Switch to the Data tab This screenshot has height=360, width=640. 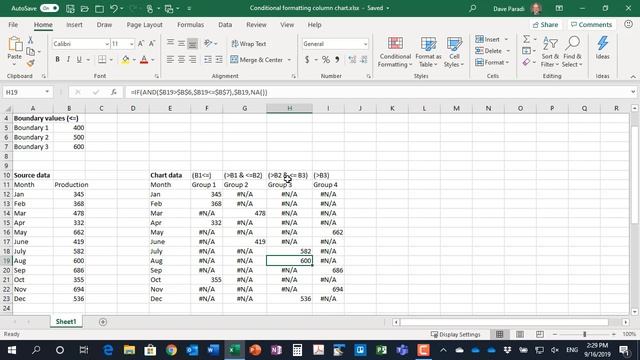tap(225, 25)
